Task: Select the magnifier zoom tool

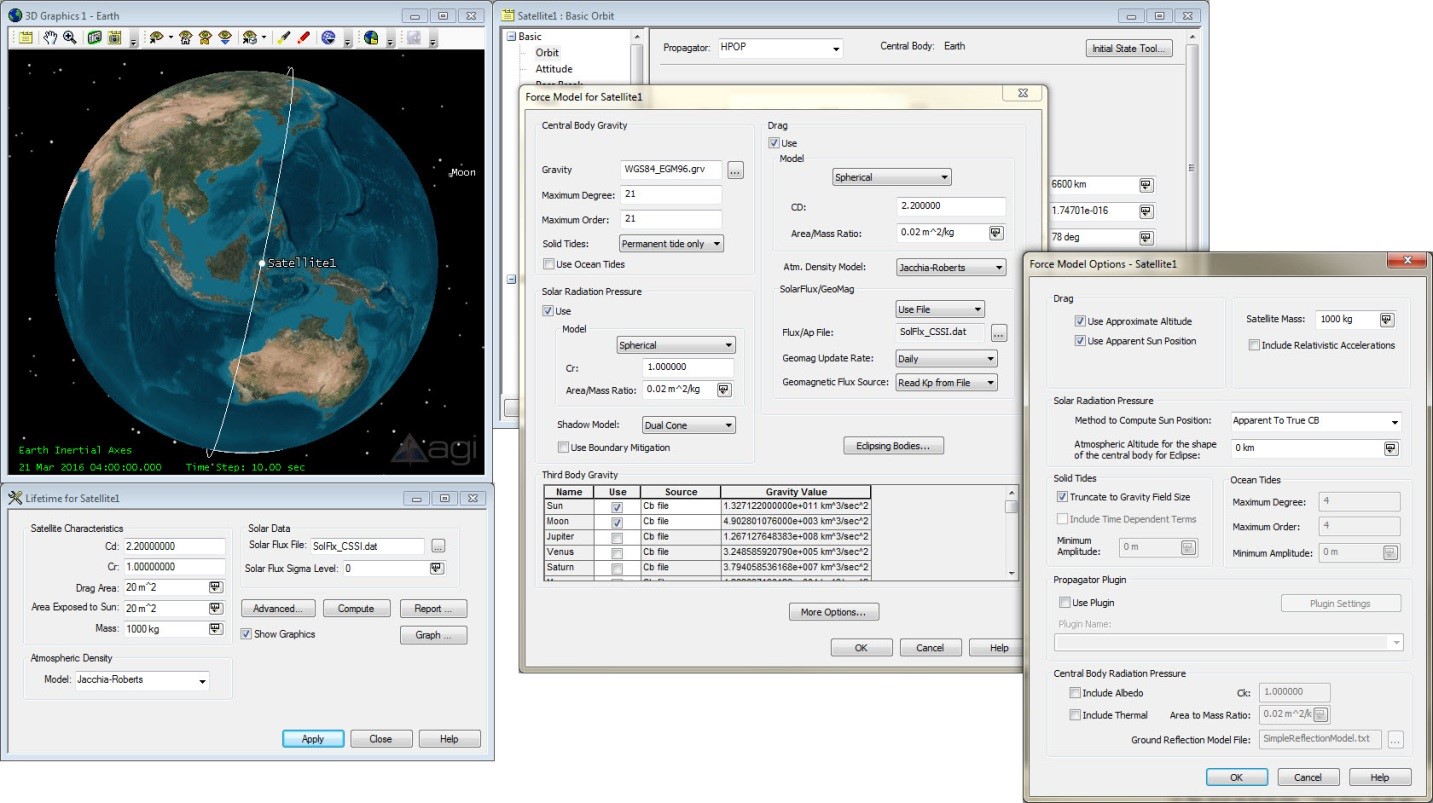Action: (x=70, y=38)
